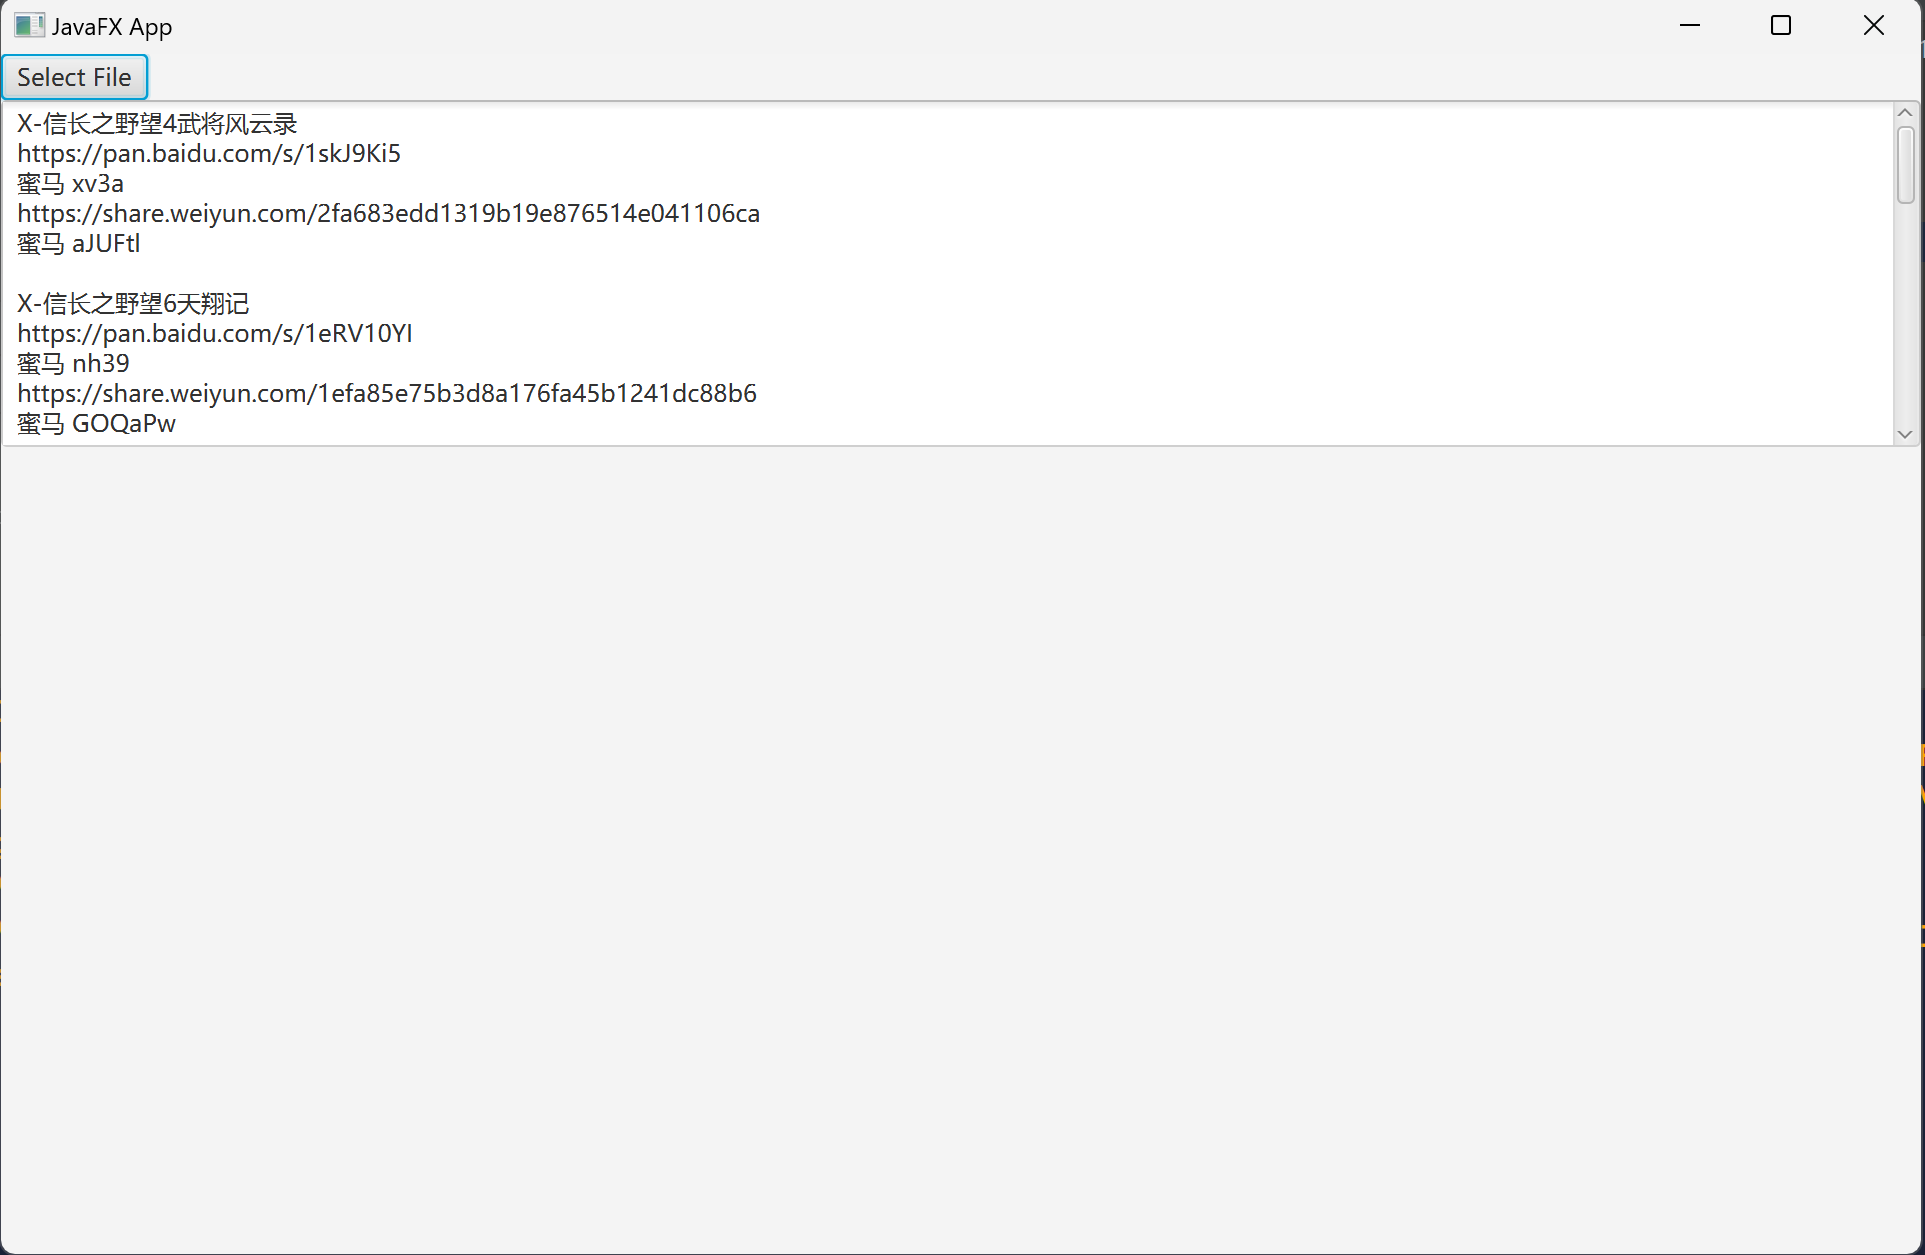This screenshot has width=1925, height=1255.
Task: Click the line containing nh39
Action: click(73, 364)
